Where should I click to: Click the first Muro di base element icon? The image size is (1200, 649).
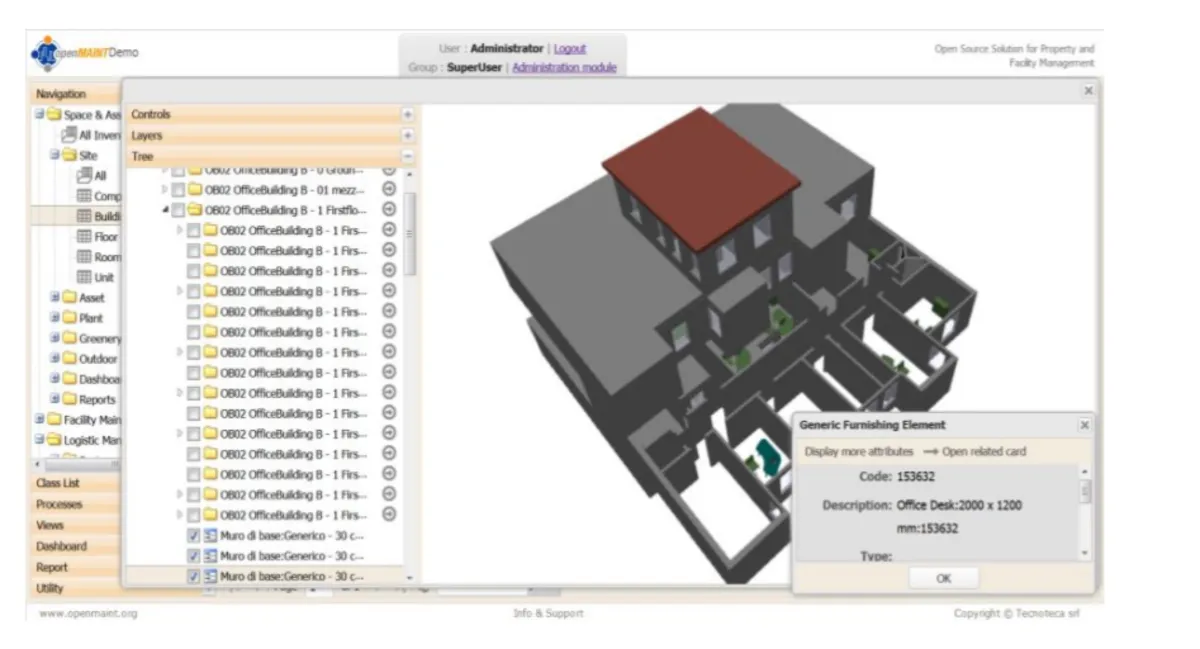pyautogui.click(x=211, y=536)
